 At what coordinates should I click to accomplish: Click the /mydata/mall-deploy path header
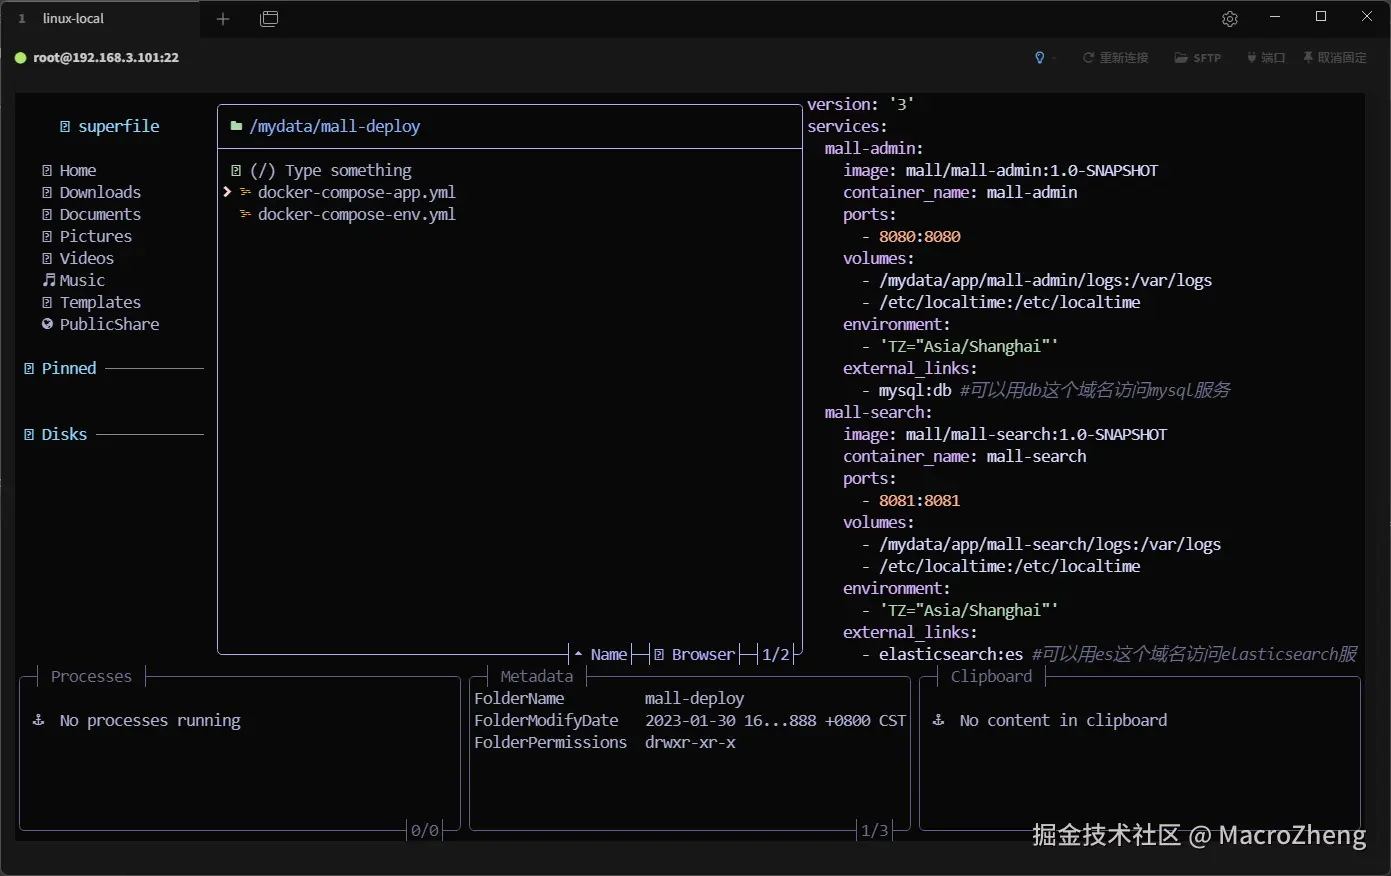(x=335, y=126)
